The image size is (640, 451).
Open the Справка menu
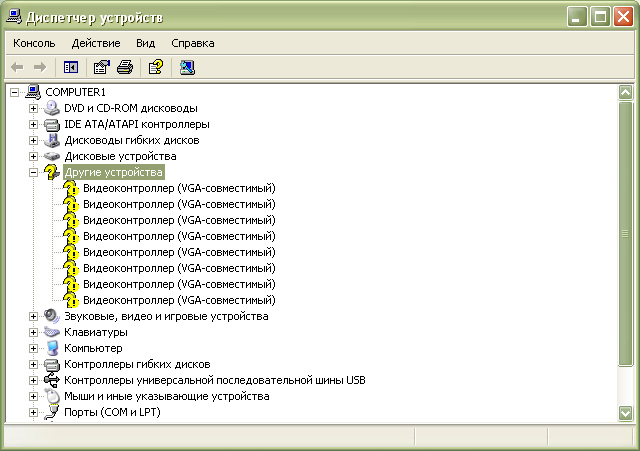click(x=193, y=43)
